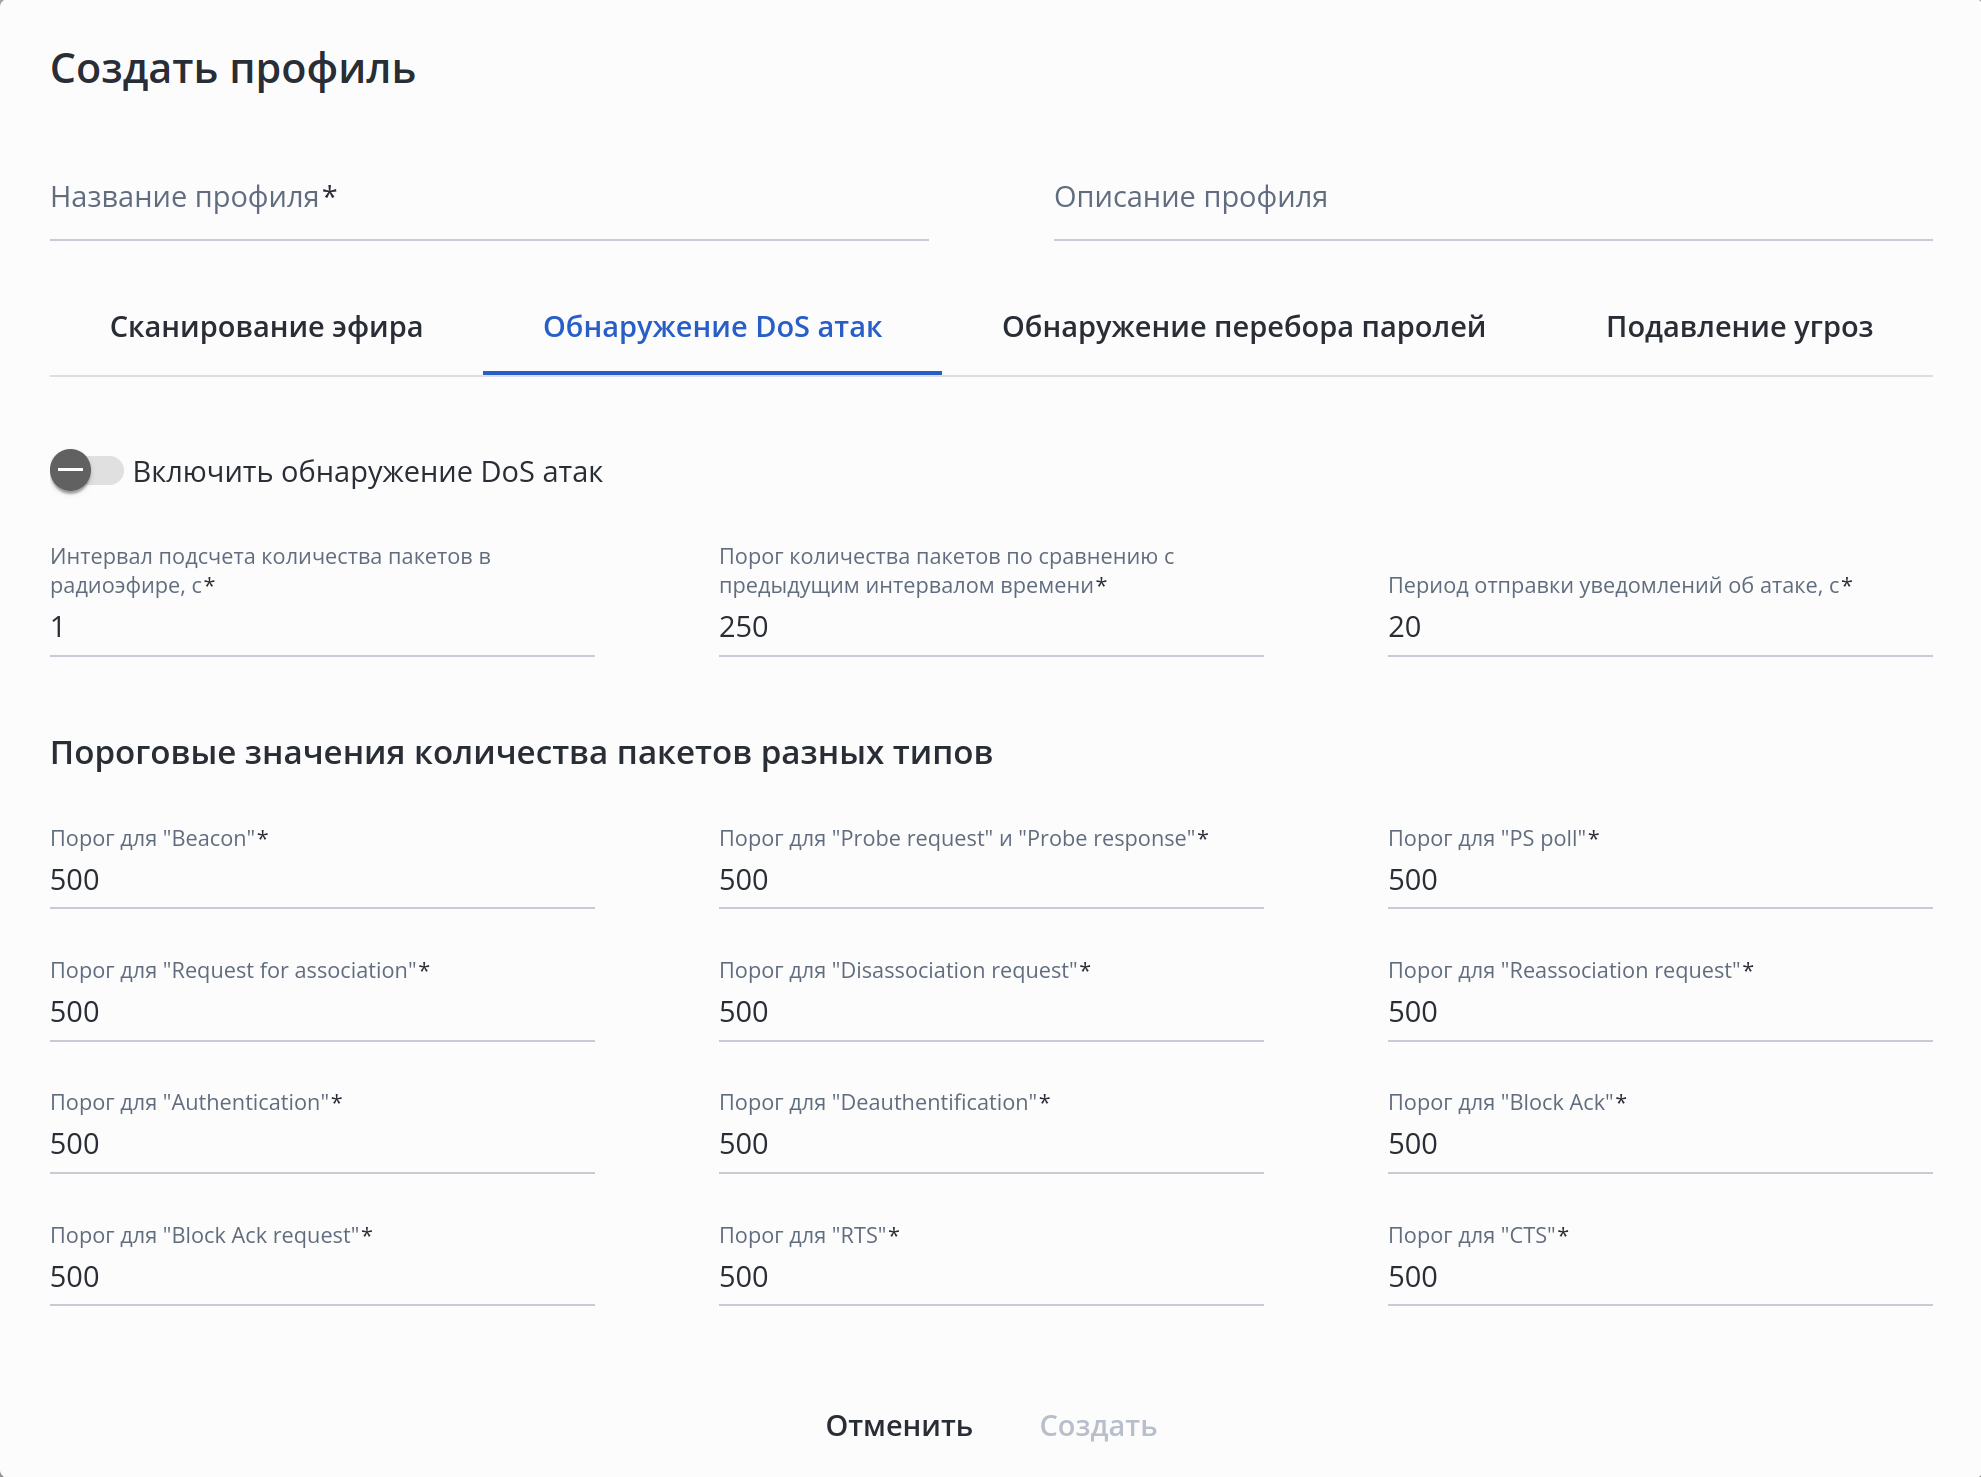Focus the PS poll threshold field
The height and width of the screenshot is (1477, 1981).
tap(1659, 880)
